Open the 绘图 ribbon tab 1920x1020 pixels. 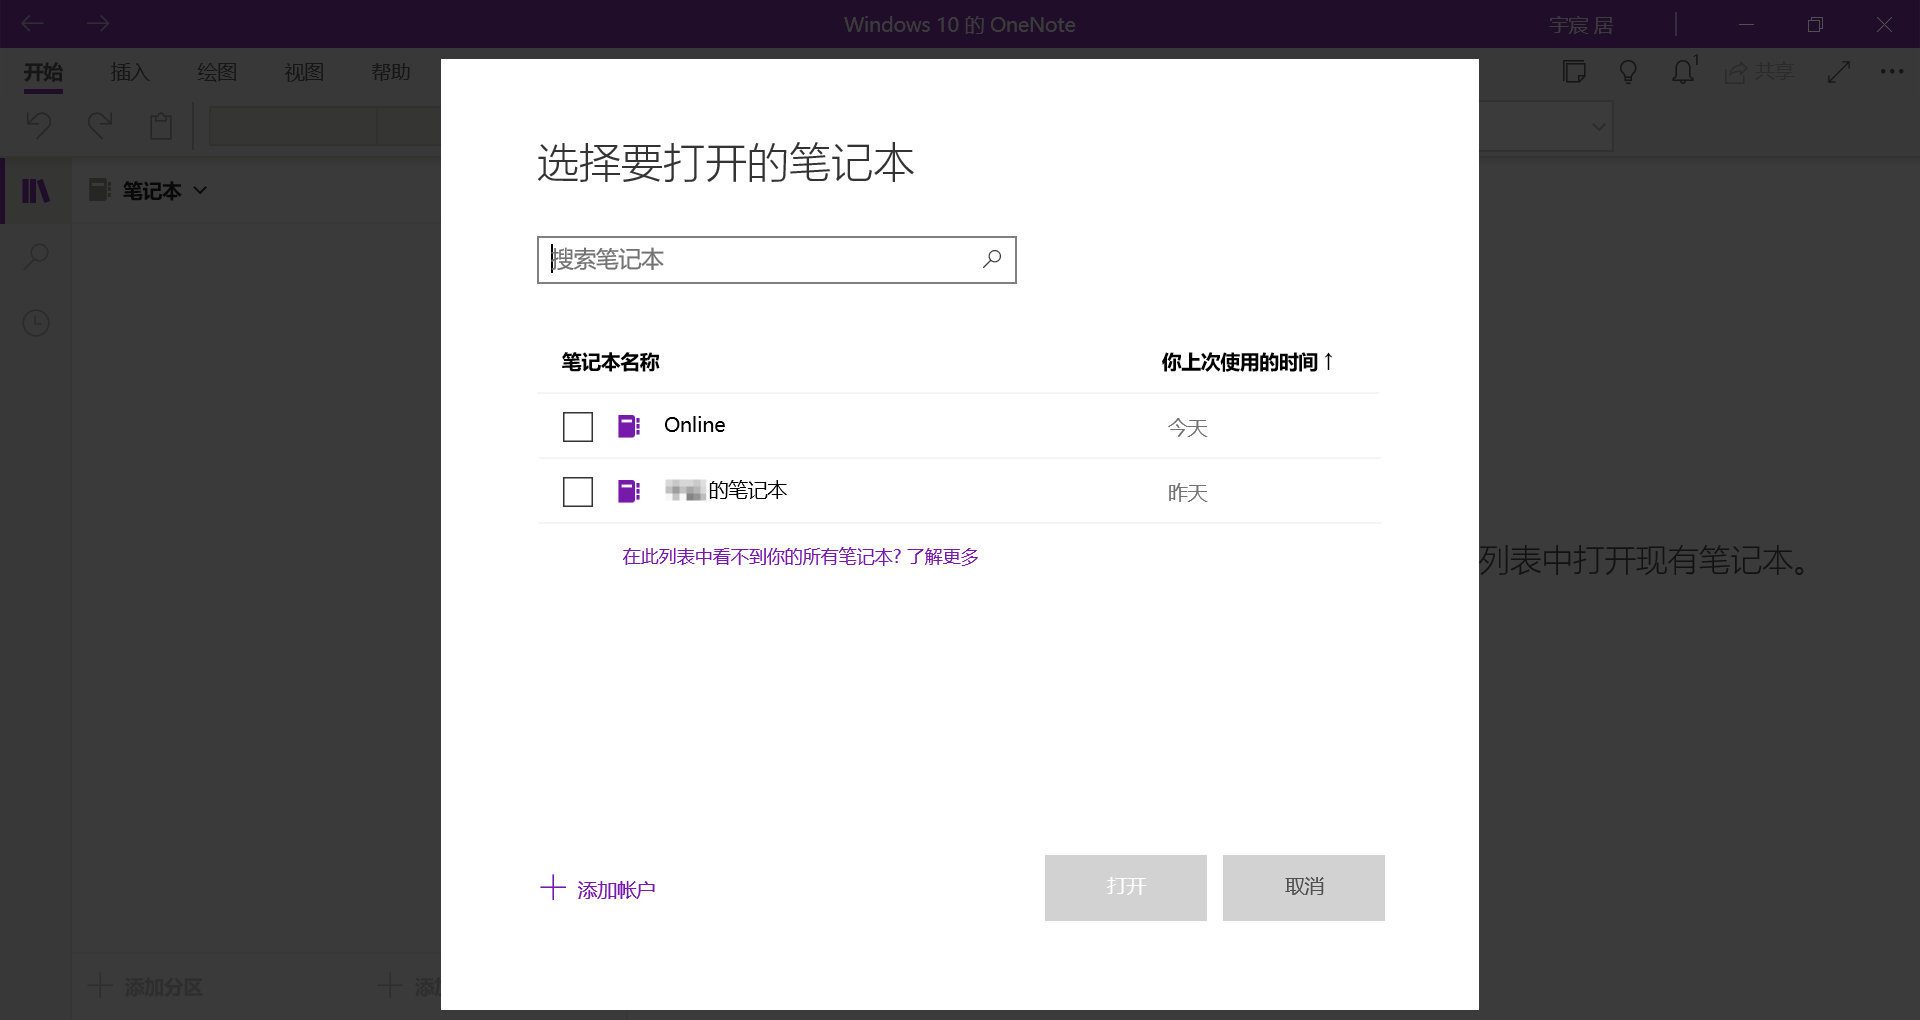217,72
